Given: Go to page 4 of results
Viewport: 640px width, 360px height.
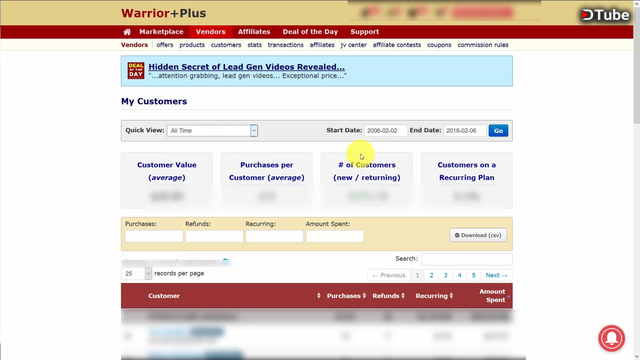Looking at the screenshot, I should pos(460,275).
